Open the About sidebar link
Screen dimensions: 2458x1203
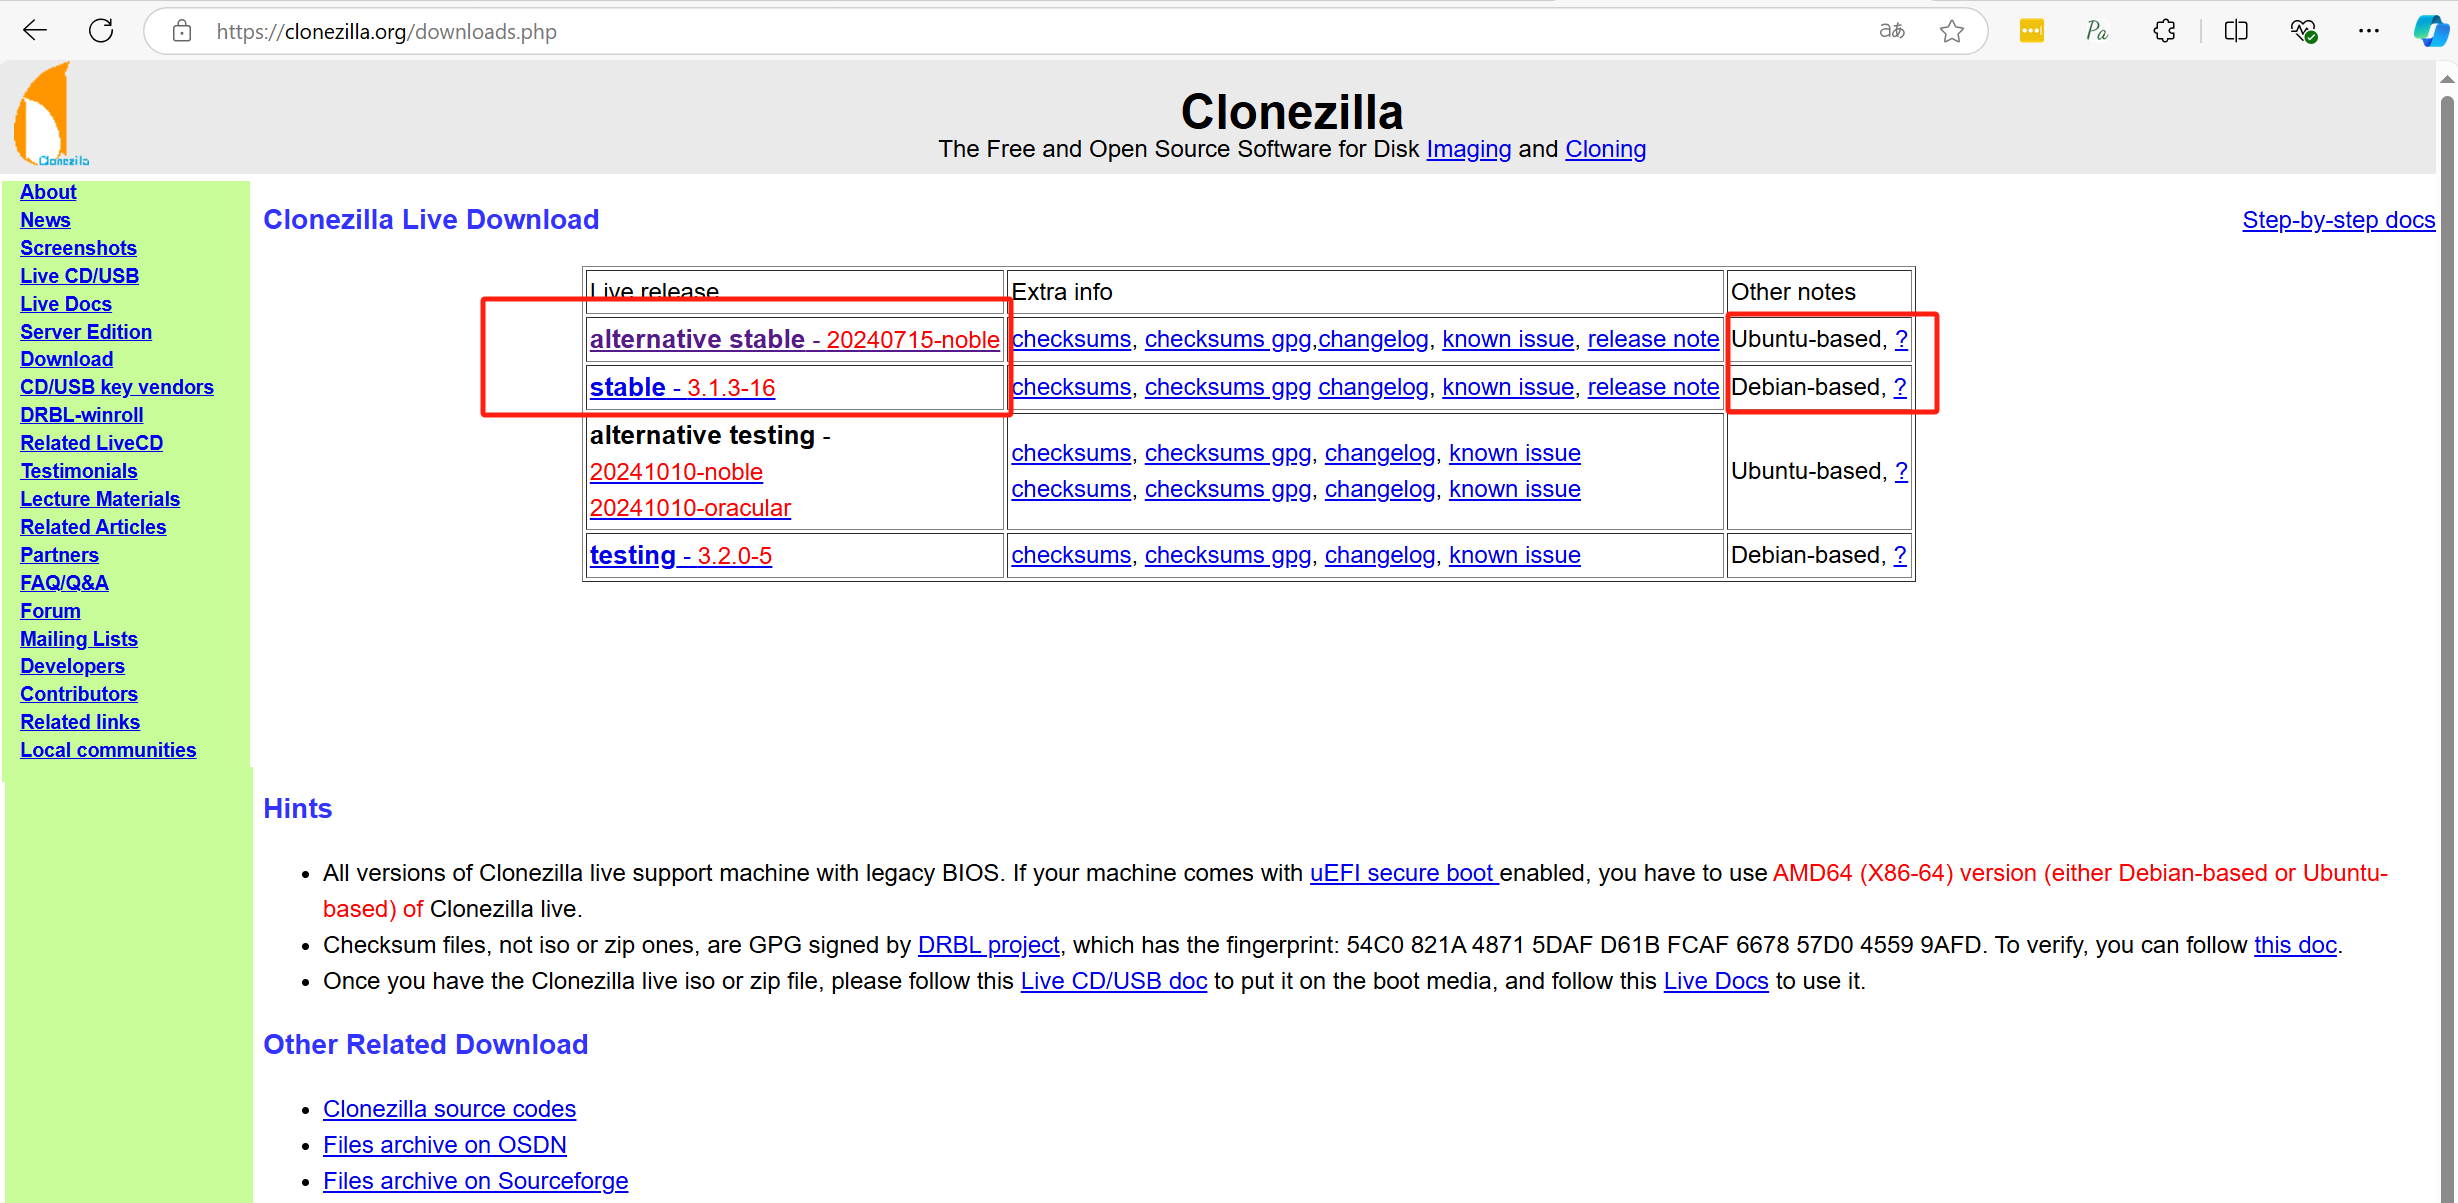click(48, 192)
